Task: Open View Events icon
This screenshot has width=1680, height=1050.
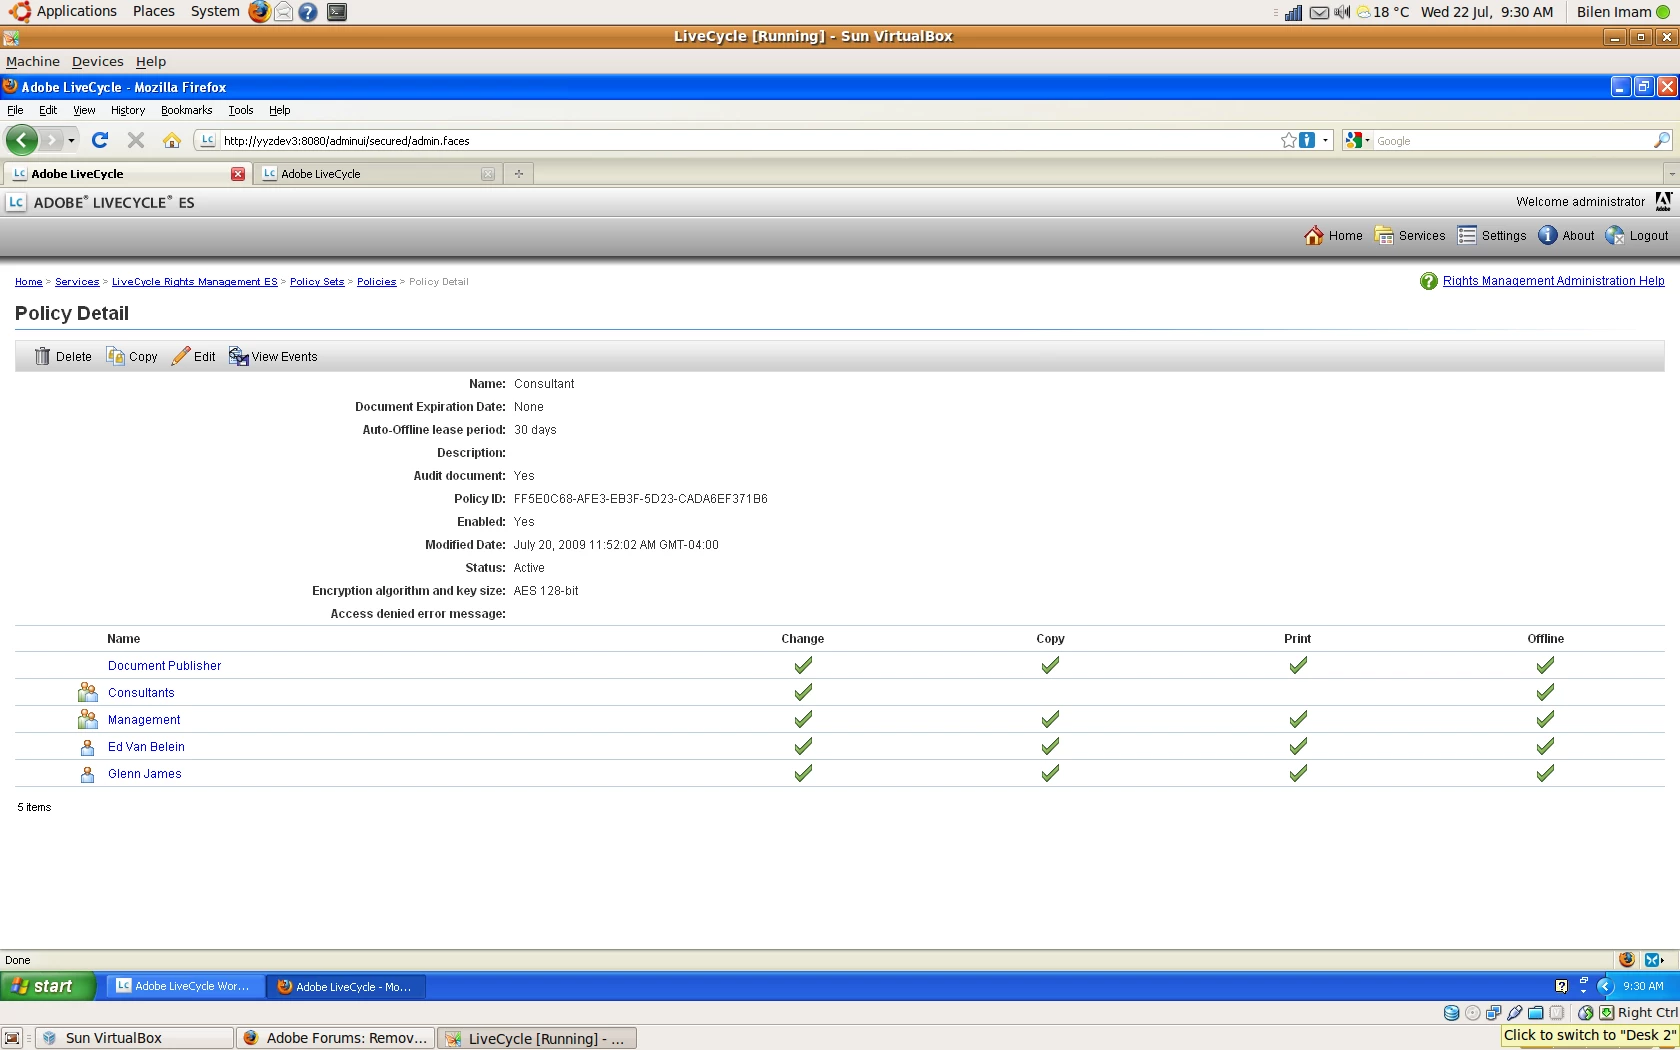Action: 238,356
